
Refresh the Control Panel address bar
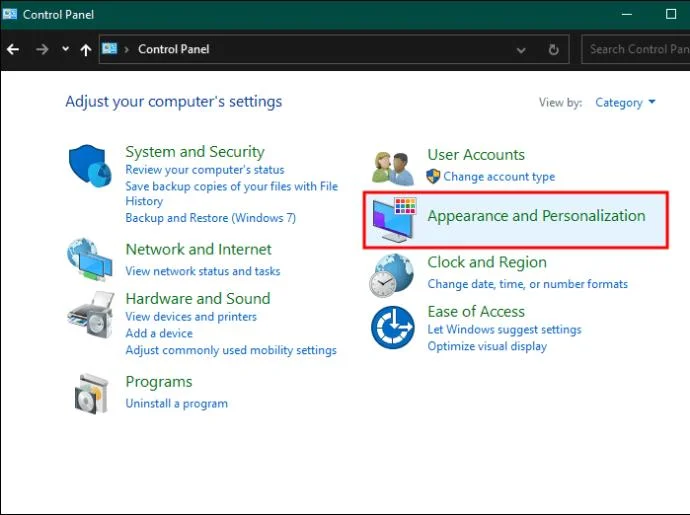(554, 50)
